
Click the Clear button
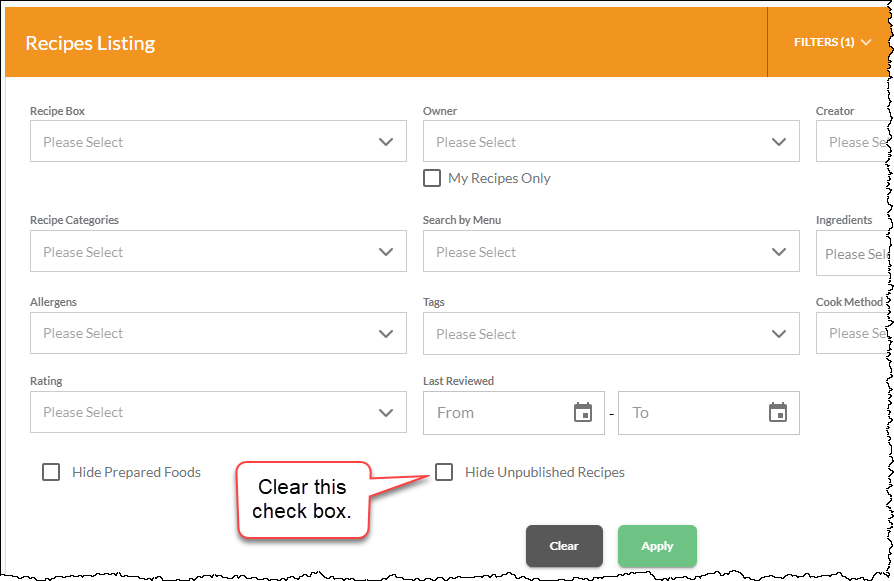pyautogui.click(x=564, y=546)
